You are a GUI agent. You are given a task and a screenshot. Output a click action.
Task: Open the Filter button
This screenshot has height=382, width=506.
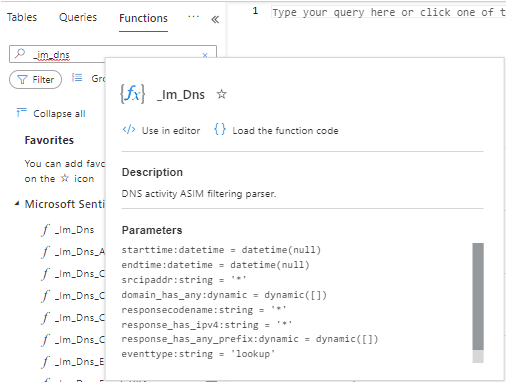point(35,79)
